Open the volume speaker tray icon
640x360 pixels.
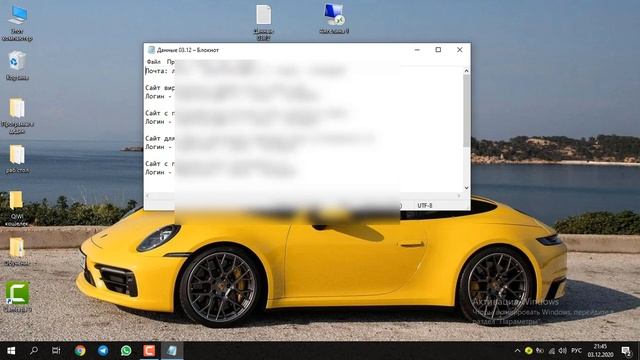(x=563, y=351)
